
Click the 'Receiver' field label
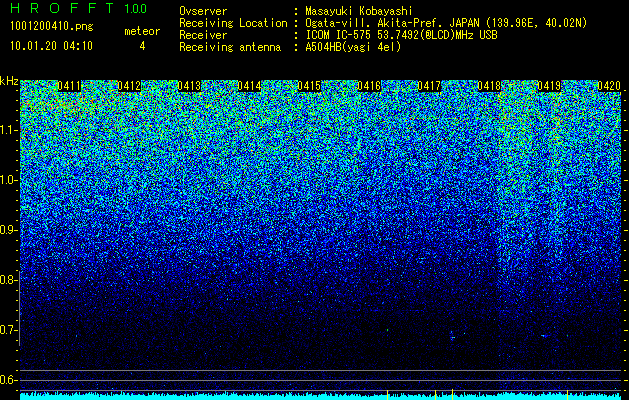coord(203,35)
